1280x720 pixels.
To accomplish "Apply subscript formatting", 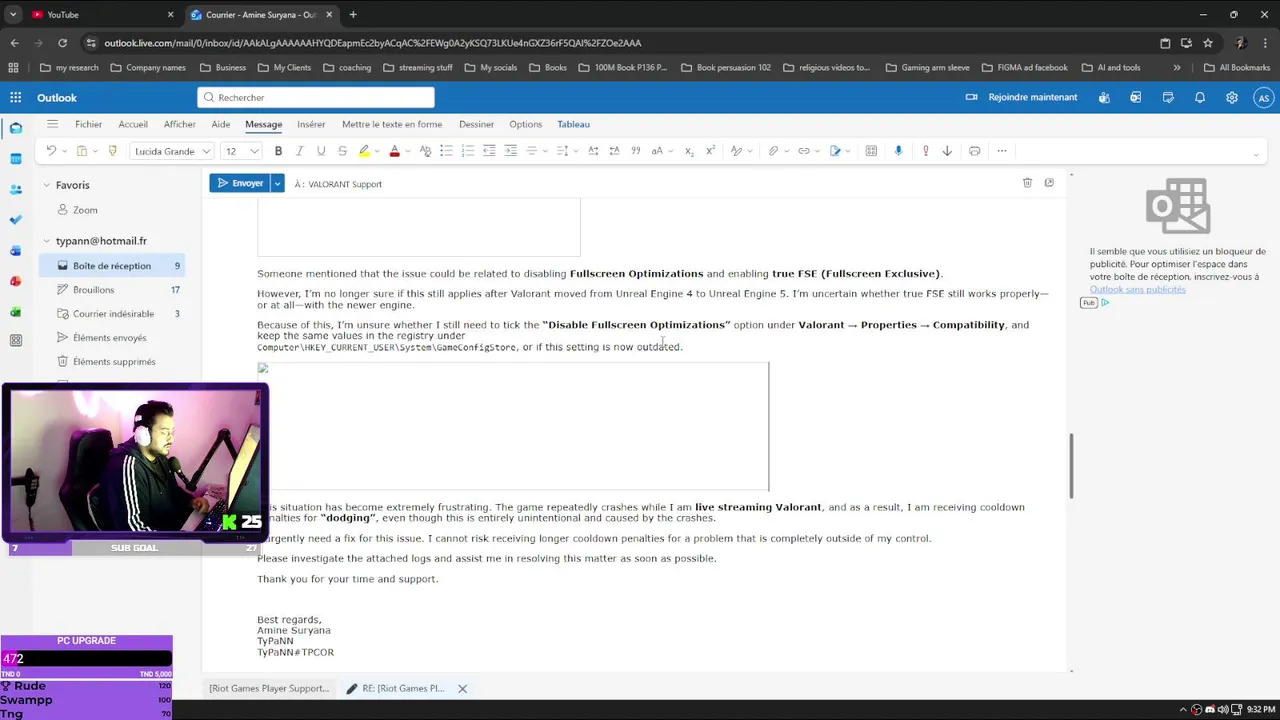I will click(x=689, y=151).
